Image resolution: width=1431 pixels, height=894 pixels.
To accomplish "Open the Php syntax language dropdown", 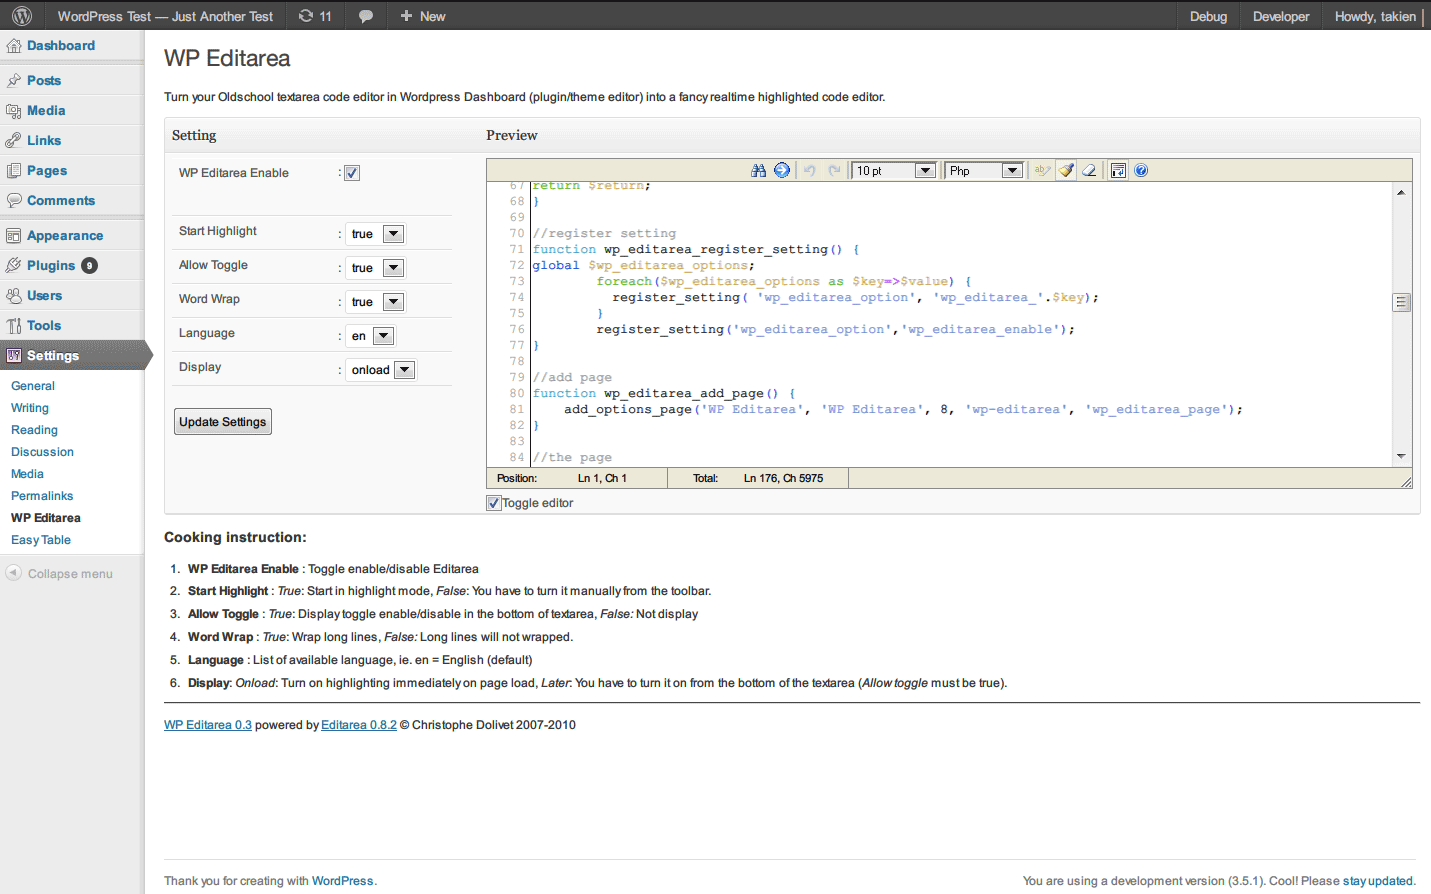I will point(985,171).
